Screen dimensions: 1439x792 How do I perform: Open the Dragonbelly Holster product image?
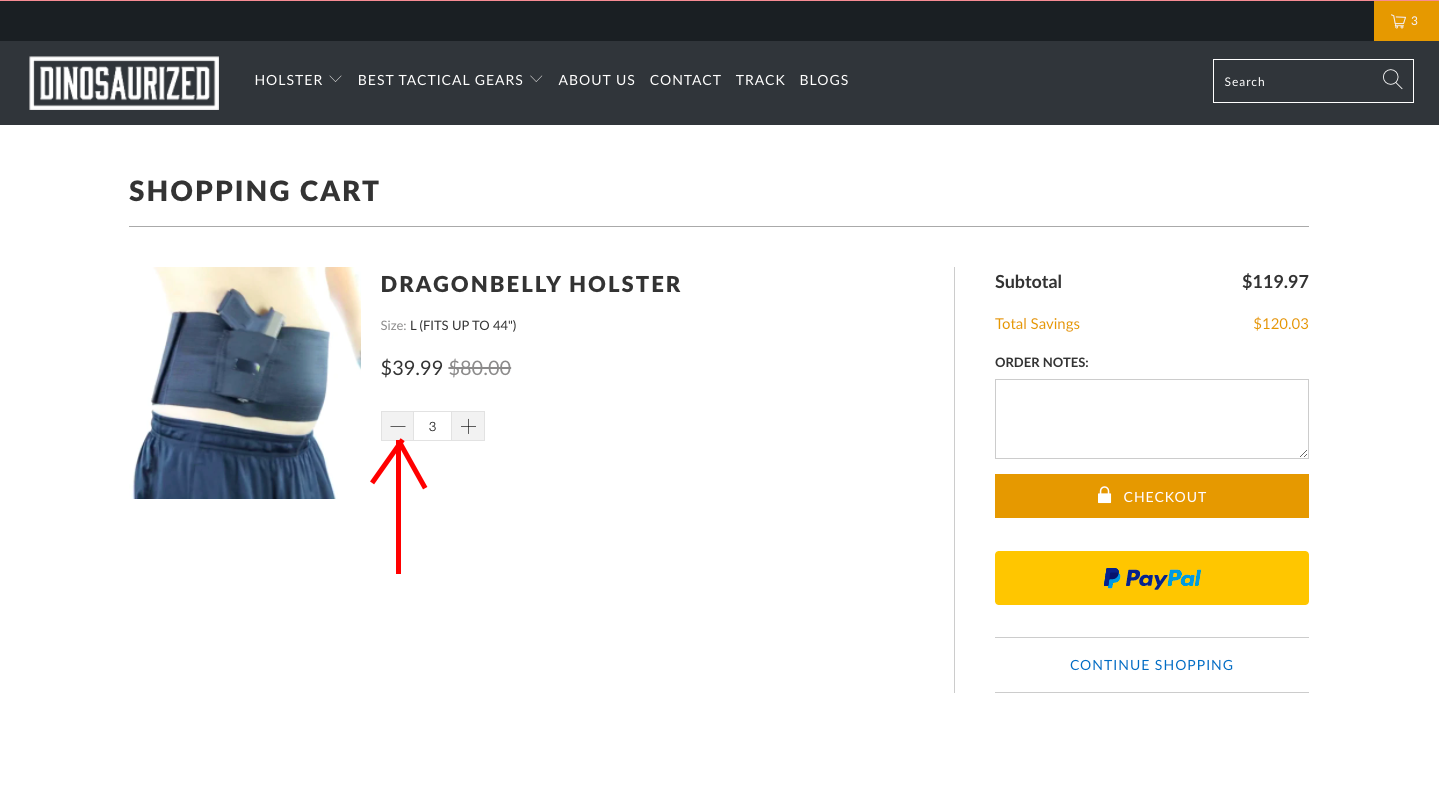pos(247,383)
